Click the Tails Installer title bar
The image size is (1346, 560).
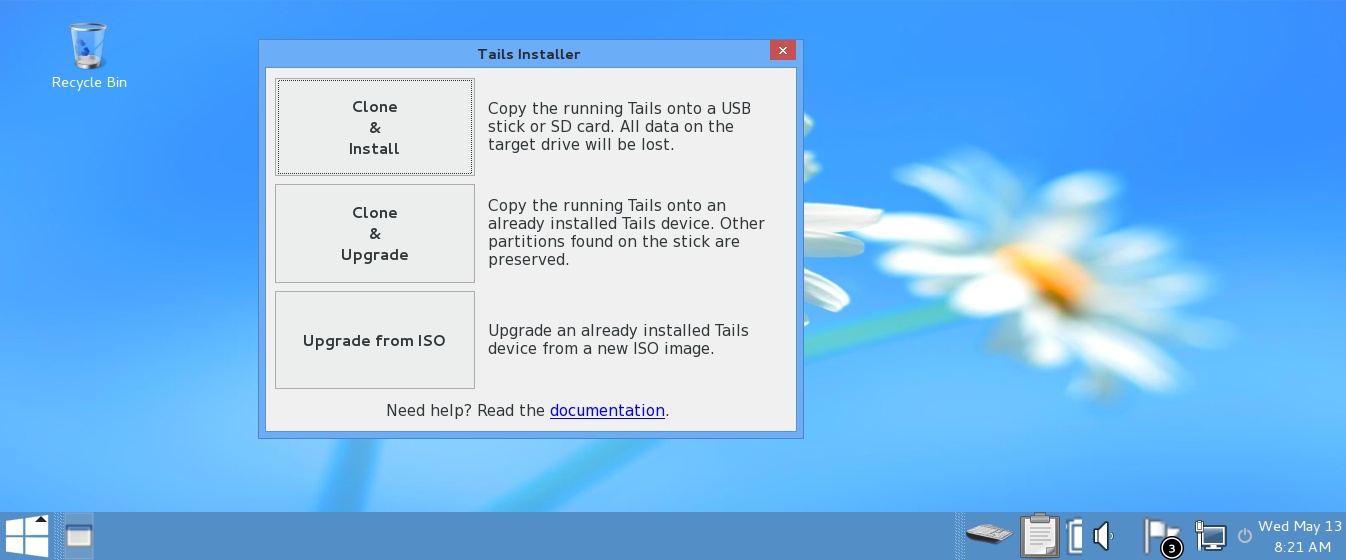528,54
